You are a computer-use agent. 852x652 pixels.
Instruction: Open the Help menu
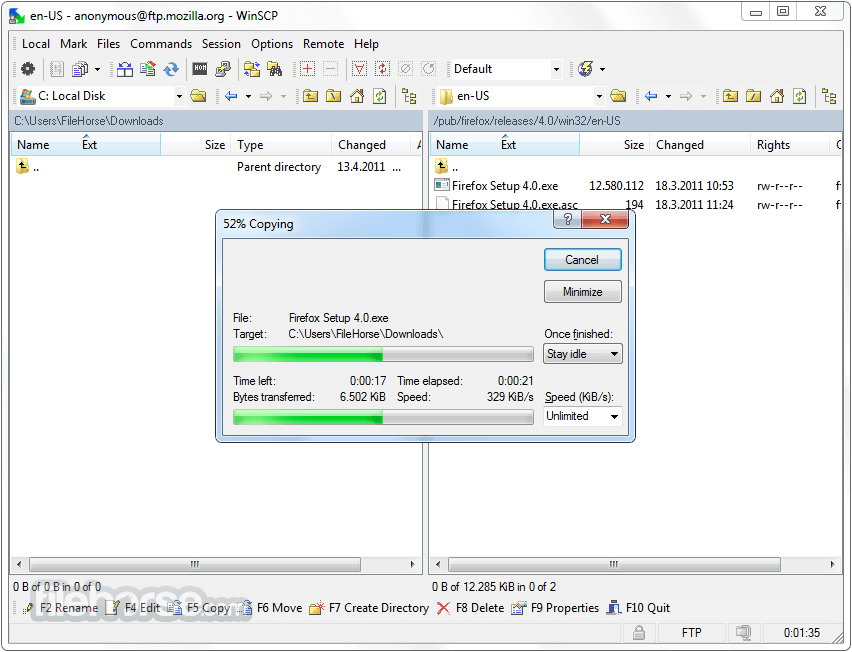click(366, 44)
